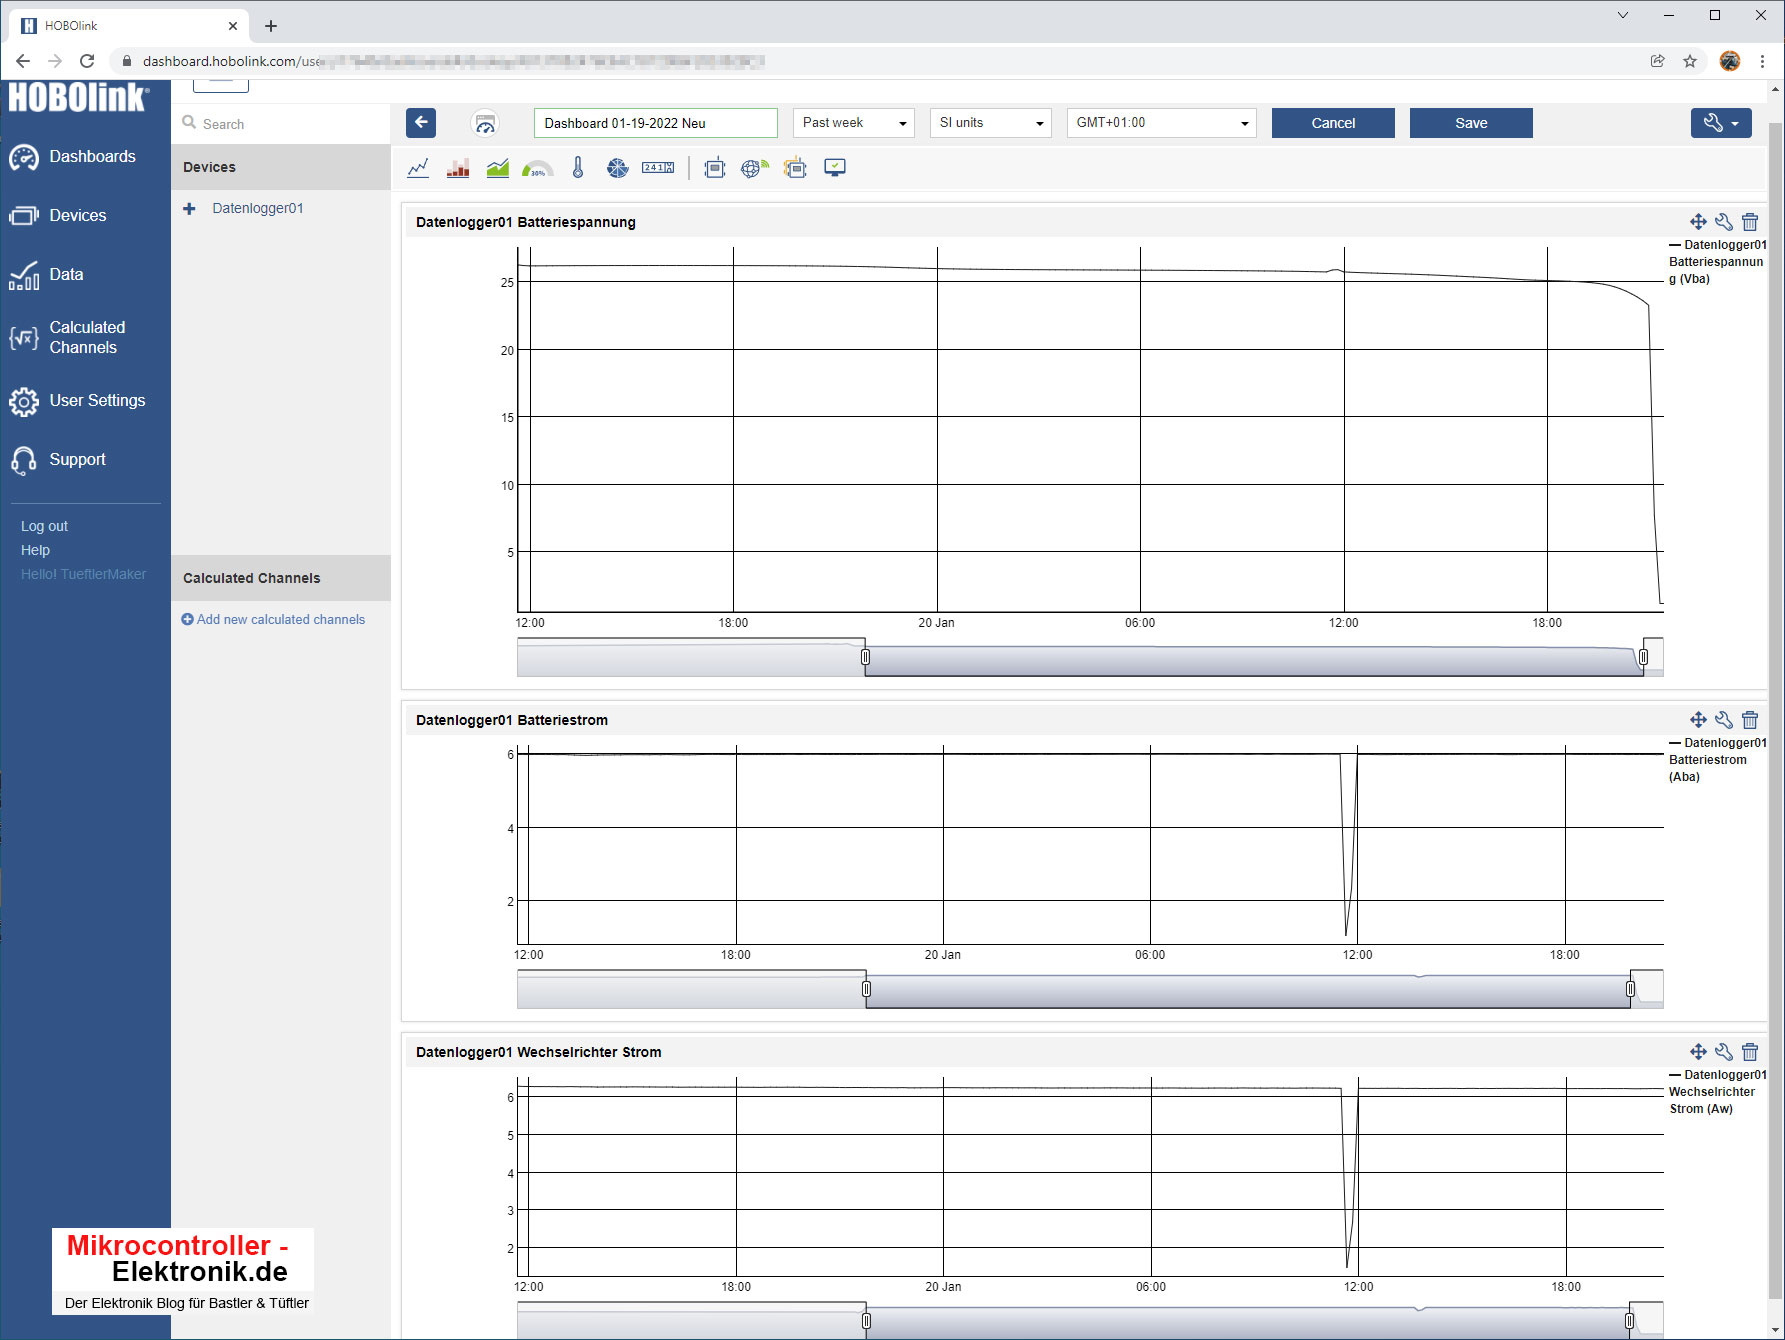The image size is (1785, 1340).
Task: Click the Help link in sidebar
Action: point(35,550)
